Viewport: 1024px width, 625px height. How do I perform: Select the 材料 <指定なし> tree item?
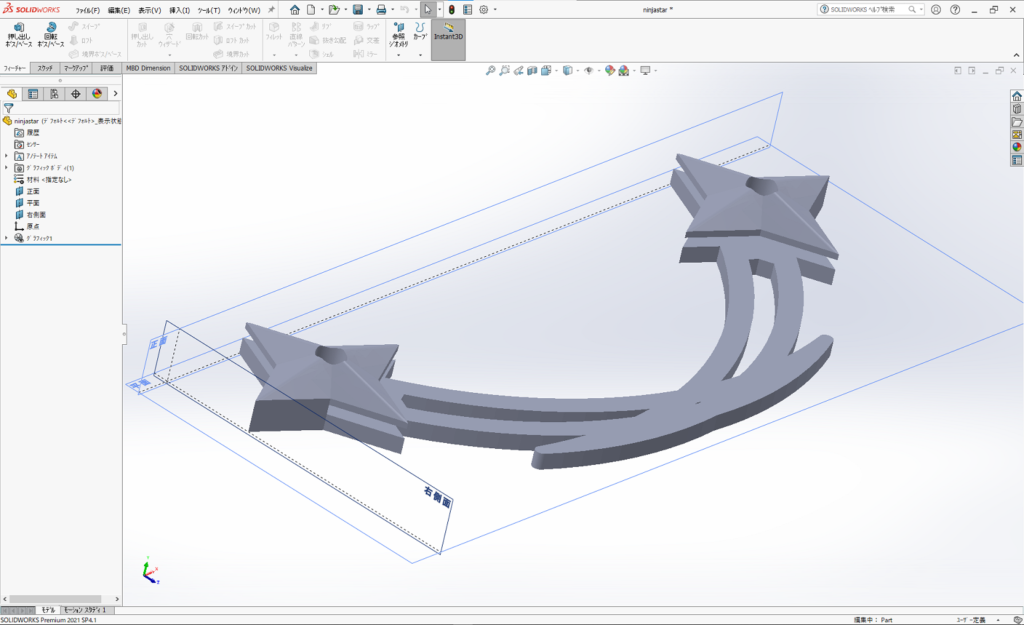43,180
